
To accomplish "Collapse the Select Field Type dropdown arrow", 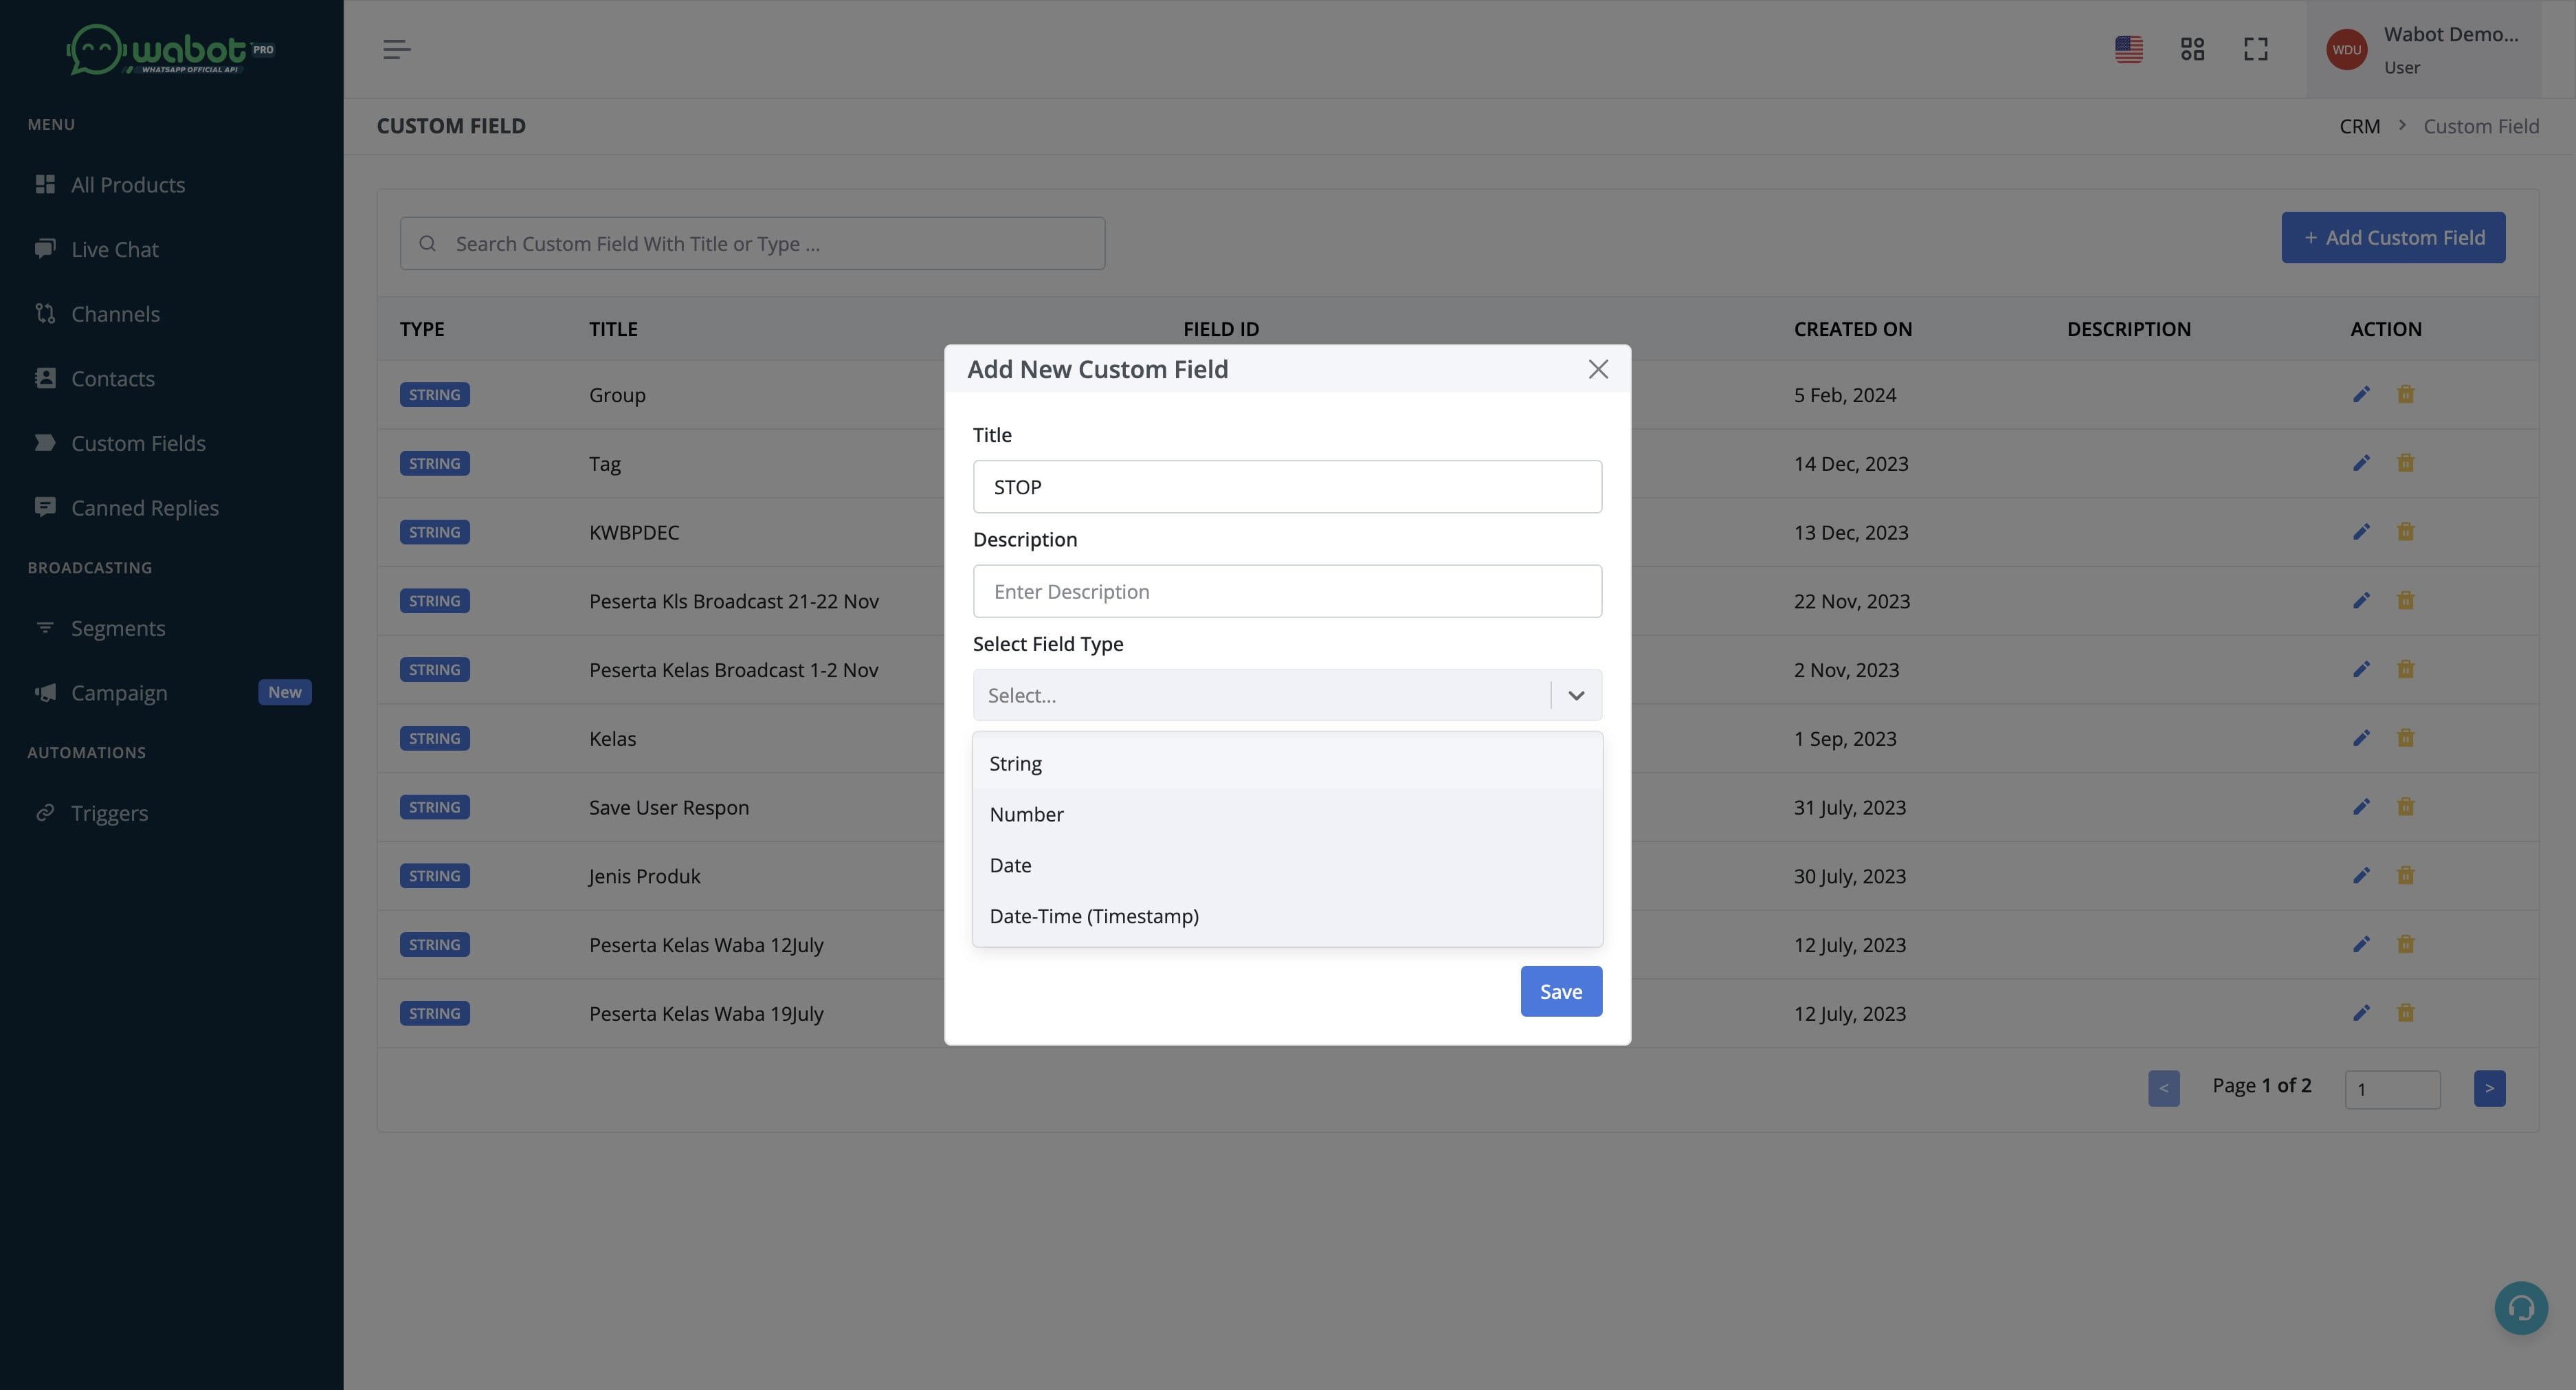I will (x=1576, y=695).
